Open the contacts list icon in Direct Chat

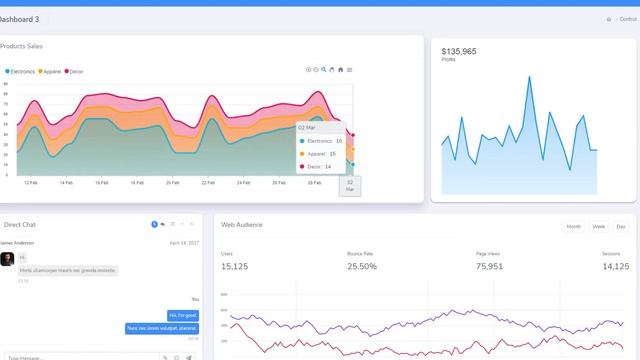pos(172,224)
